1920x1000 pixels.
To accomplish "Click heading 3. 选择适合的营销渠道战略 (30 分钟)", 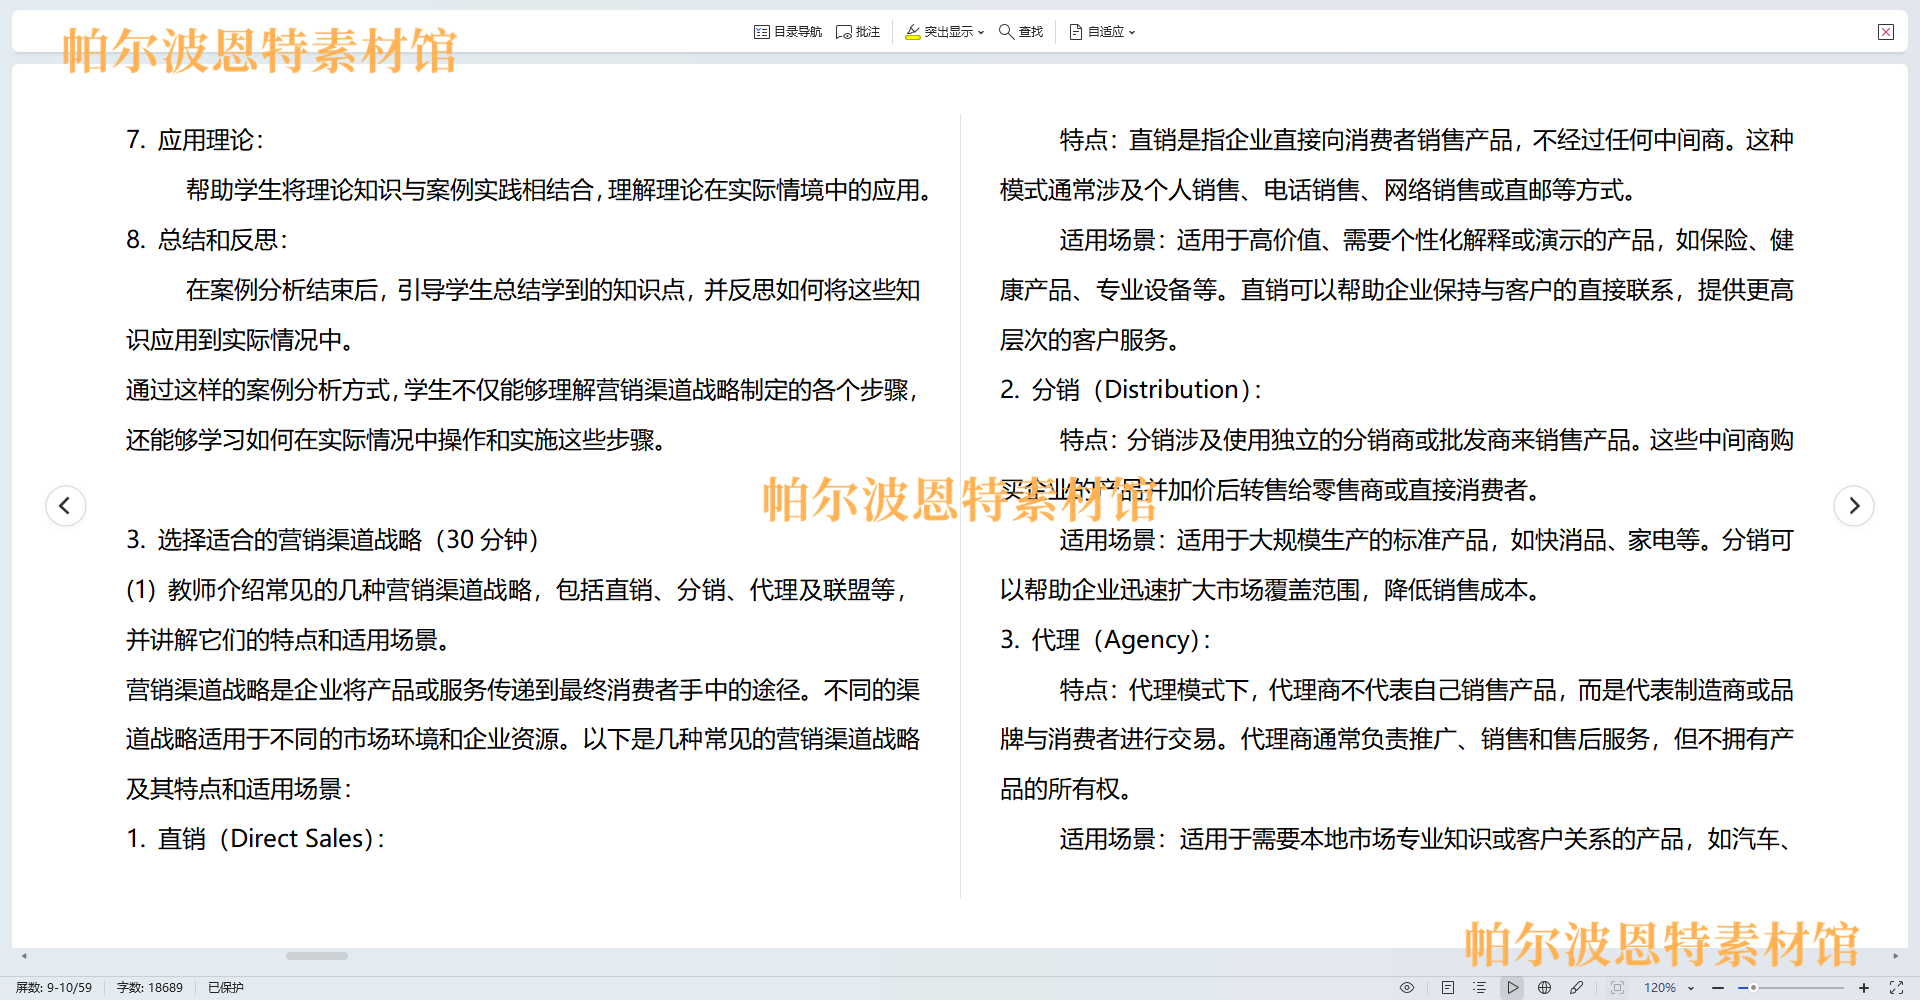I will (333, 540).
